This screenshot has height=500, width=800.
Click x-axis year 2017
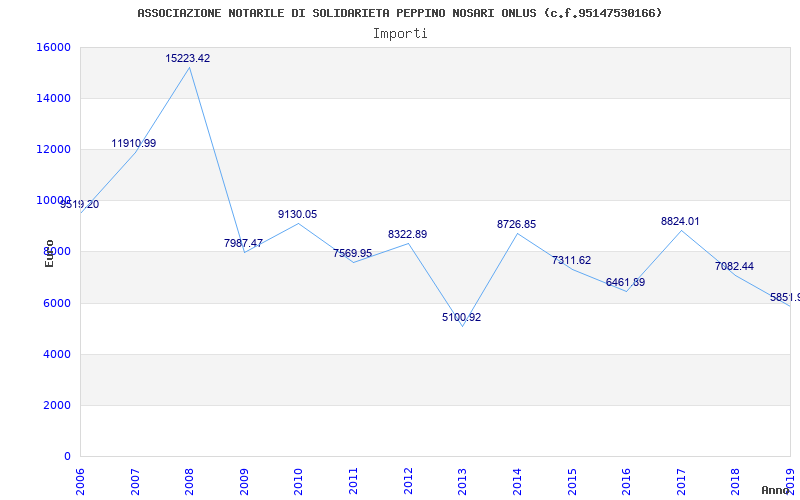click(681, 482)
